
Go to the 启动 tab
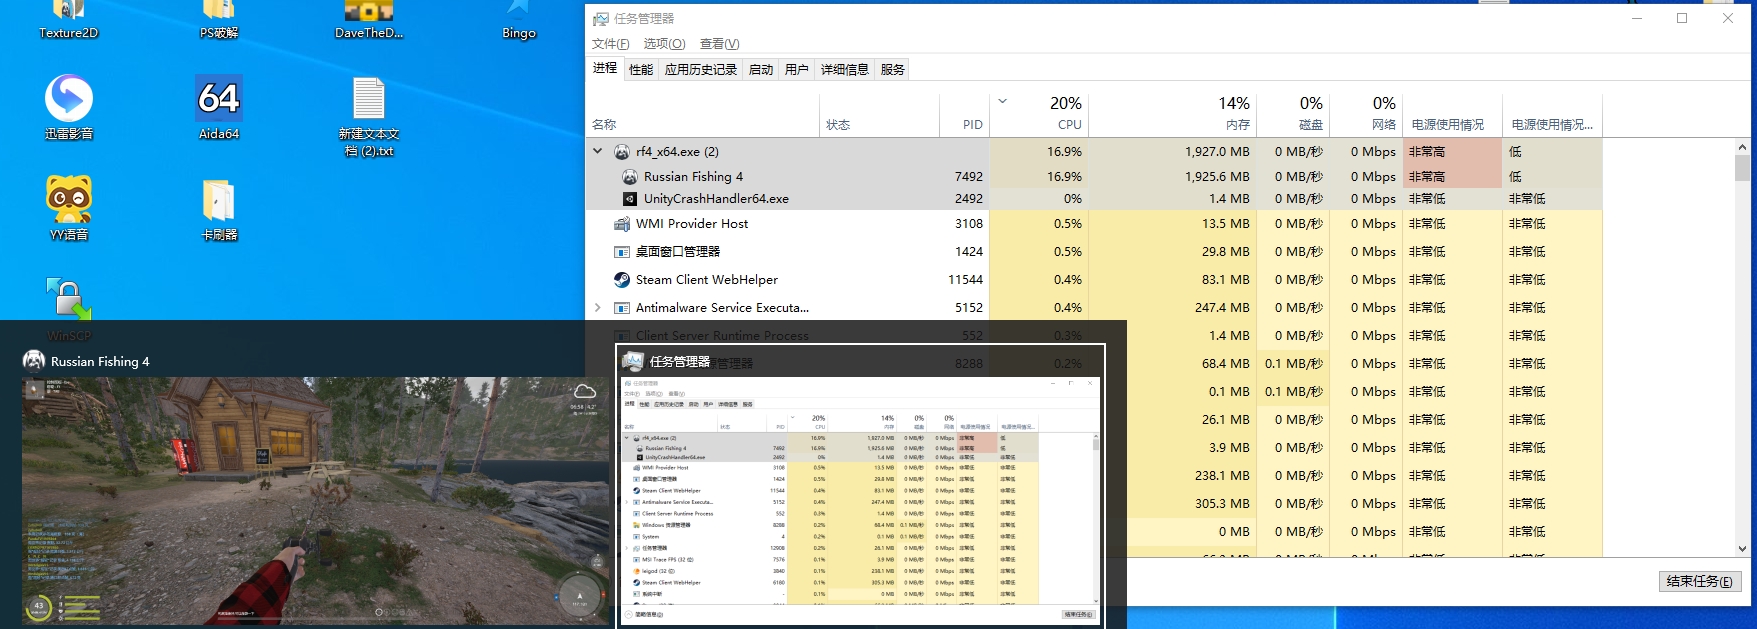(761, 69)
